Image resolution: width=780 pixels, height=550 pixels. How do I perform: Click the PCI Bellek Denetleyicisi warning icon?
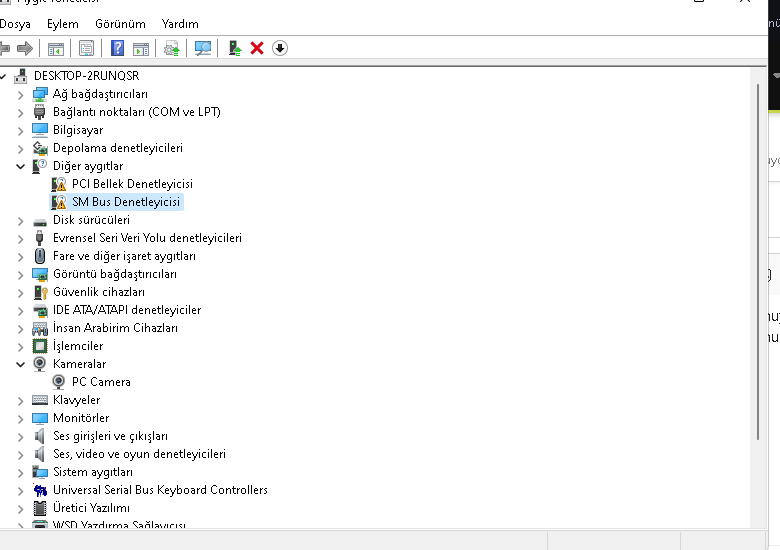point(59,184)
